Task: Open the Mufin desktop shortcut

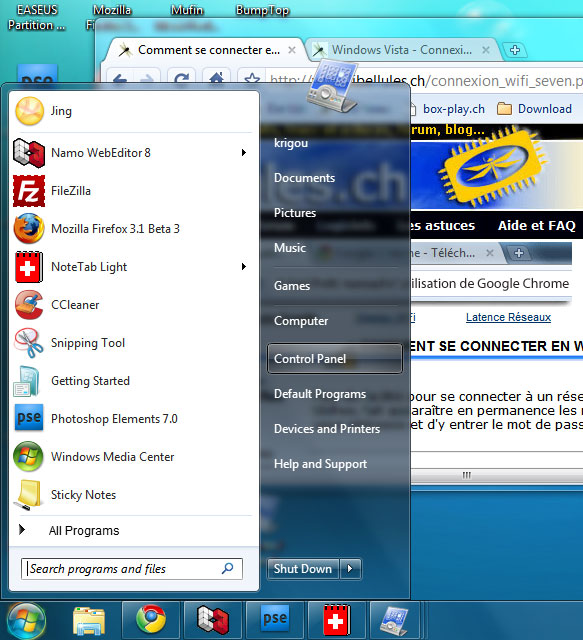Action: (187, 10)
